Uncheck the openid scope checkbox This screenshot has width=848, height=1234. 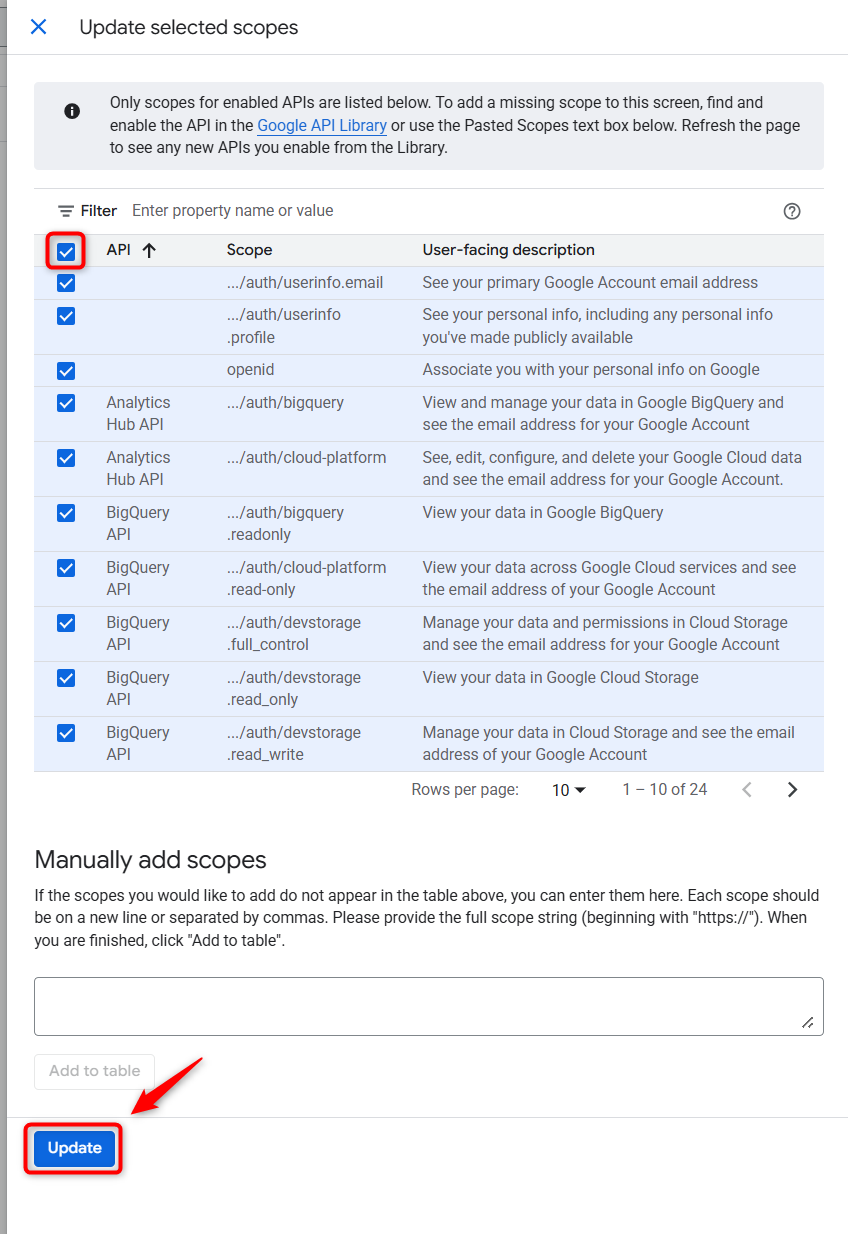65,370
